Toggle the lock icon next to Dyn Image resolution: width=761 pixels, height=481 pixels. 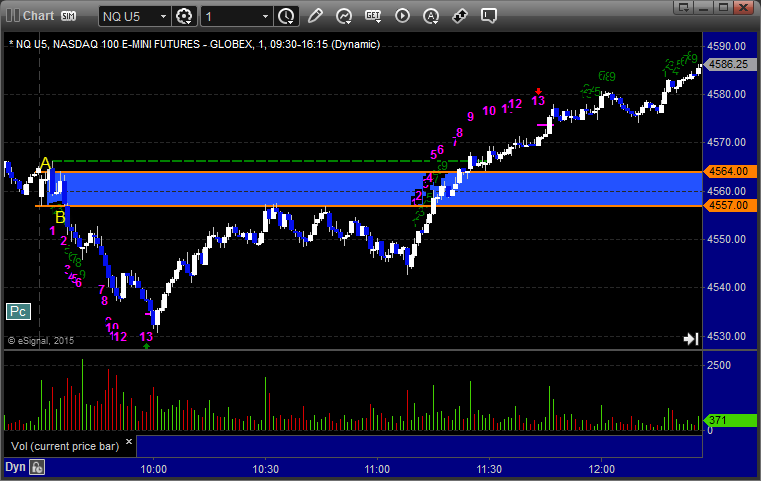(37, 467)
